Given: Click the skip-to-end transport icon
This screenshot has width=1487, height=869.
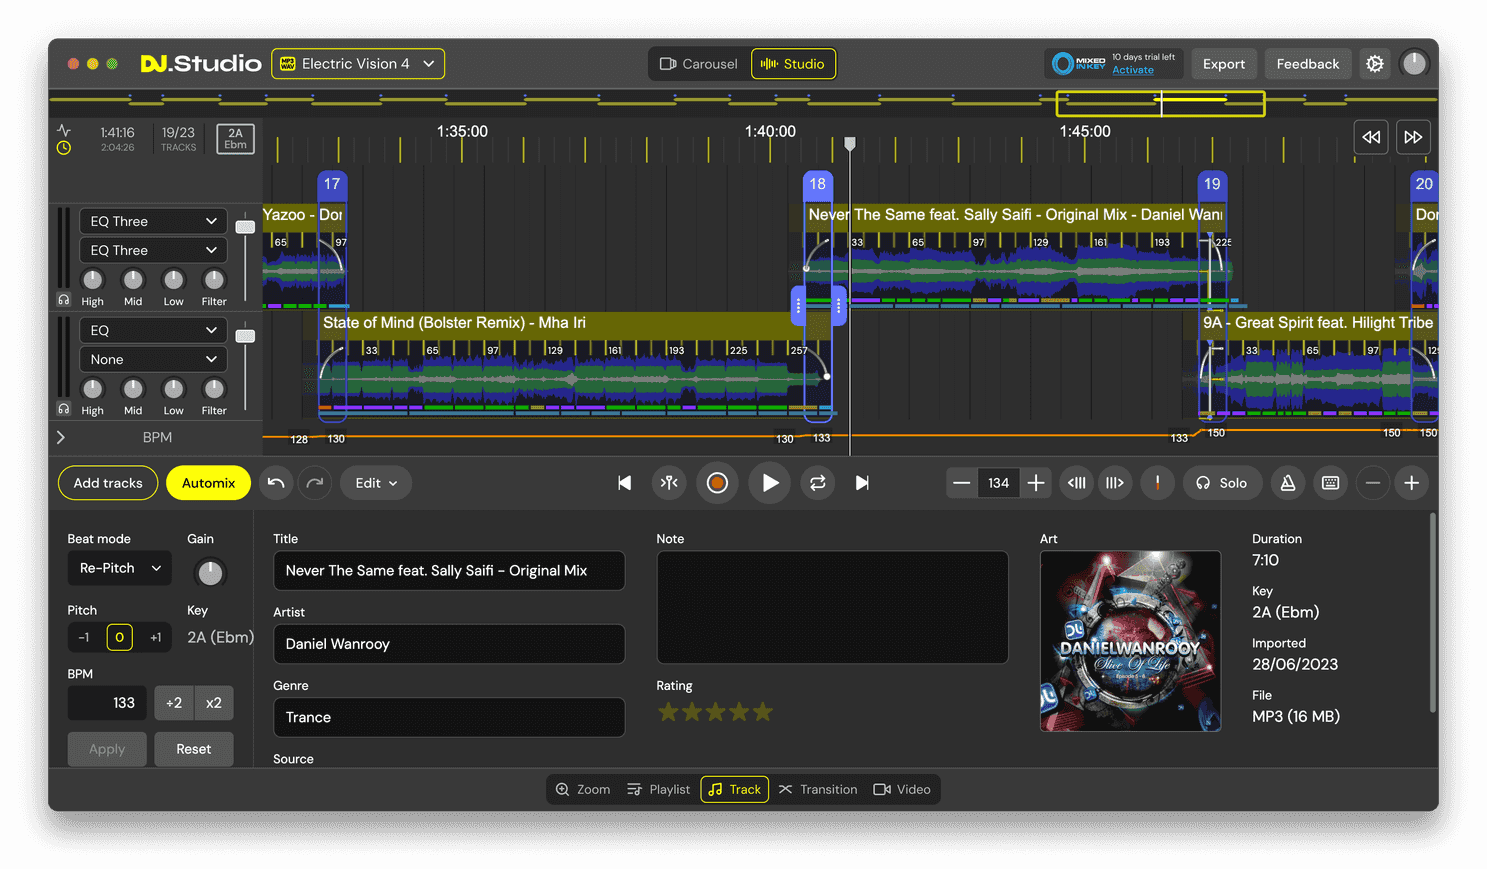Looking at the screenshot, I should coord(861,483).
